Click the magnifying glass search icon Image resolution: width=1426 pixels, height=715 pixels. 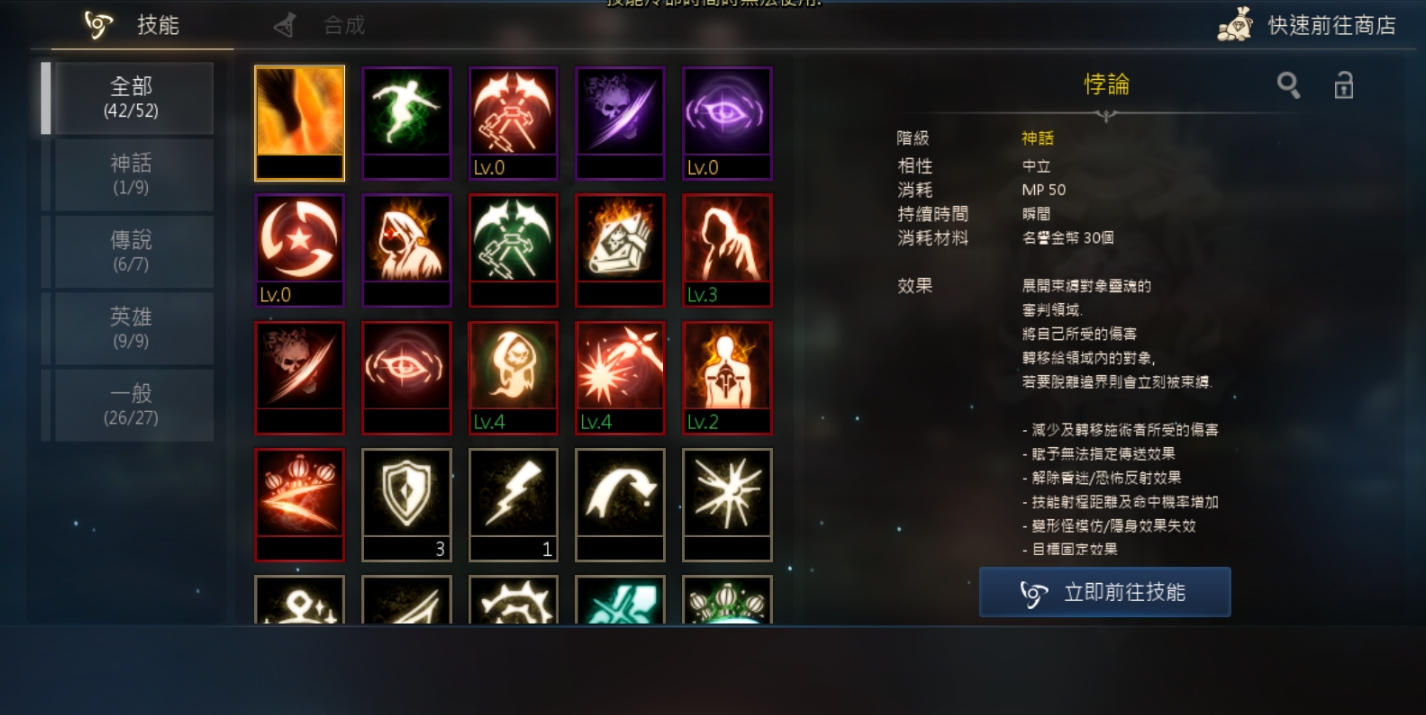[1289, 85]
